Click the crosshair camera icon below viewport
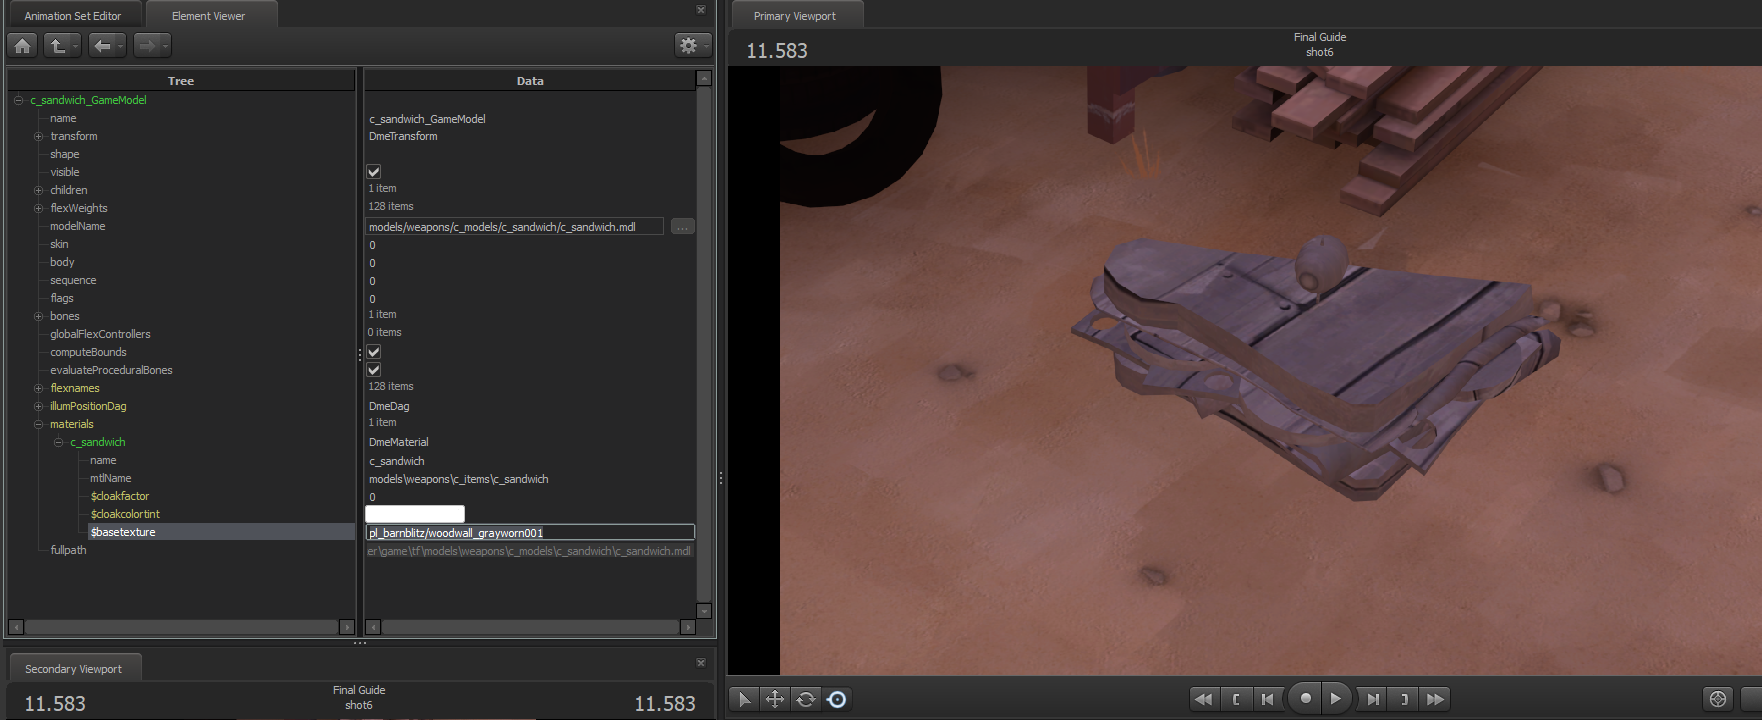This screenshot has height=720, width=1762. [x=1718, y=699]
